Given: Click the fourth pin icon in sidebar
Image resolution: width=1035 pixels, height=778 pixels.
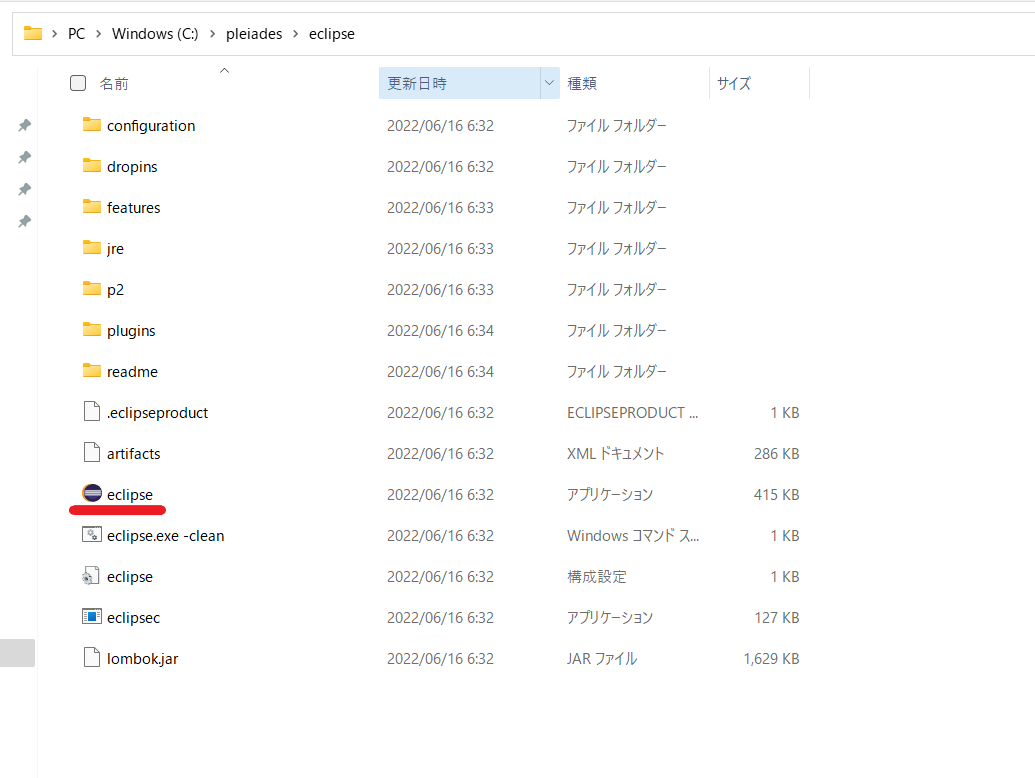Looking at the screenshot, I should click(24, 221).
